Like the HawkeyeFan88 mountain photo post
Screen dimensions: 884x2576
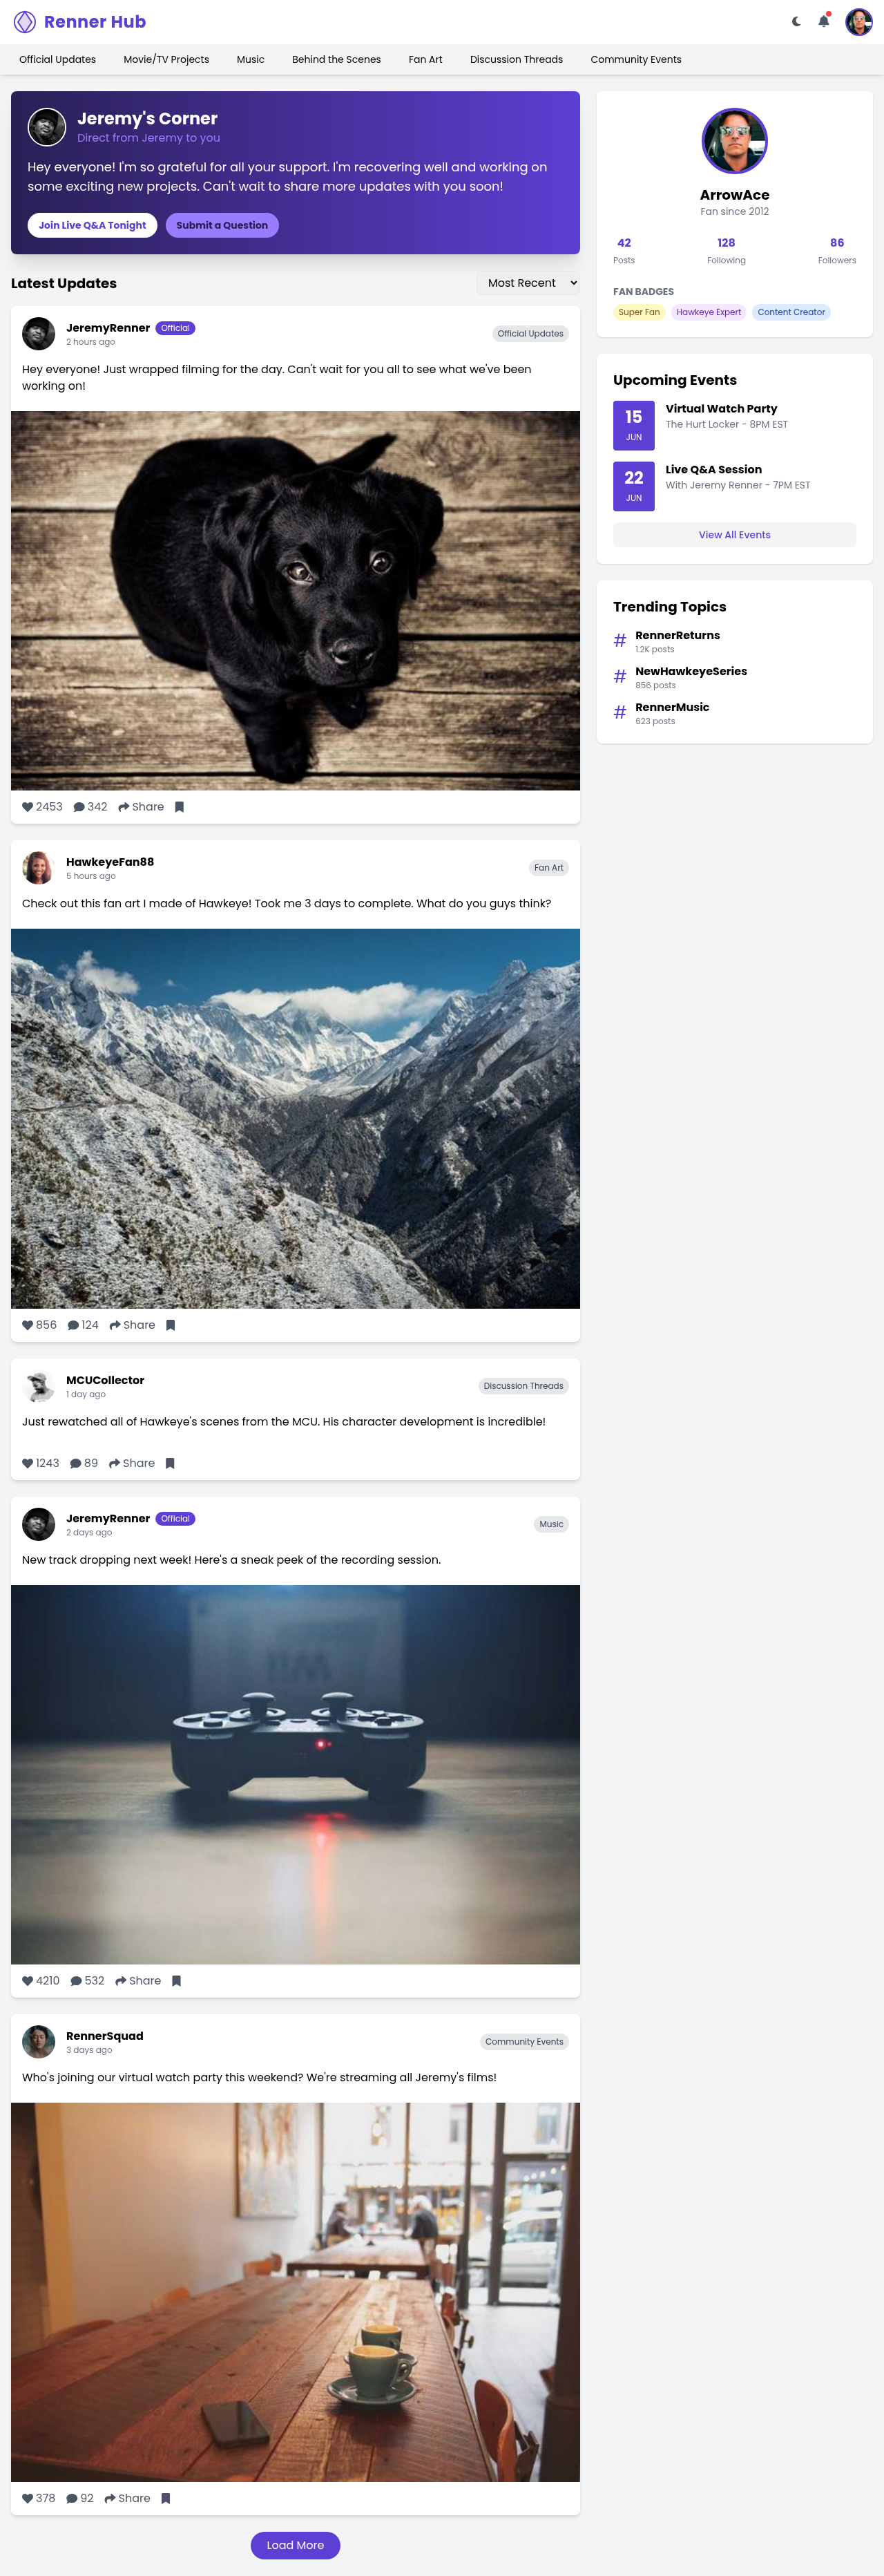[x=27, y=1325]
